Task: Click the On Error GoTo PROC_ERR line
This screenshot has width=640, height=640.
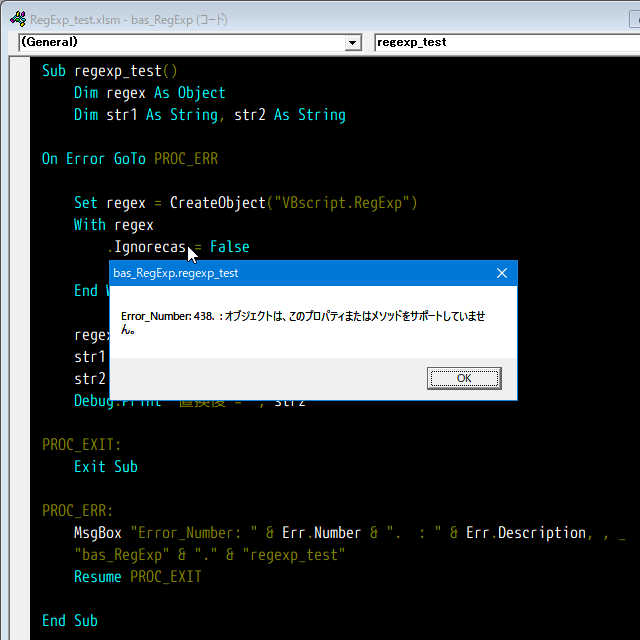Action: click(129, 159)
